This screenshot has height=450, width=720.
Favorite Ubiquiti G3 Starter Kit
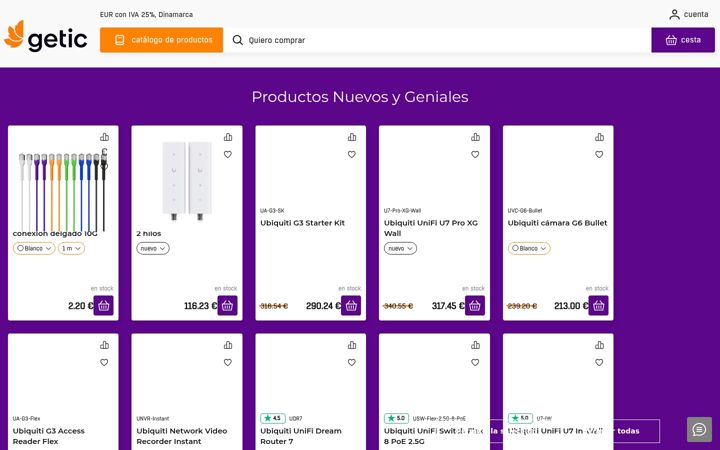coord(352,155)
